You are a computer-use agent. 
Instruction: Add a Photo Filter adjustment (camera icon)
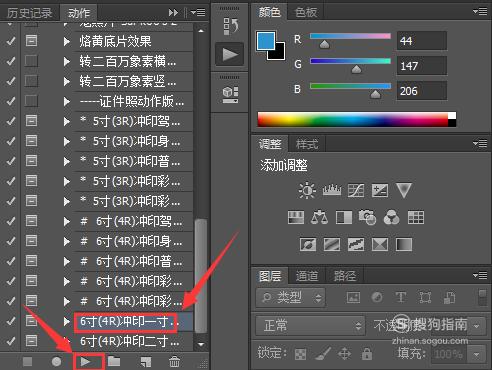point(367,217)
